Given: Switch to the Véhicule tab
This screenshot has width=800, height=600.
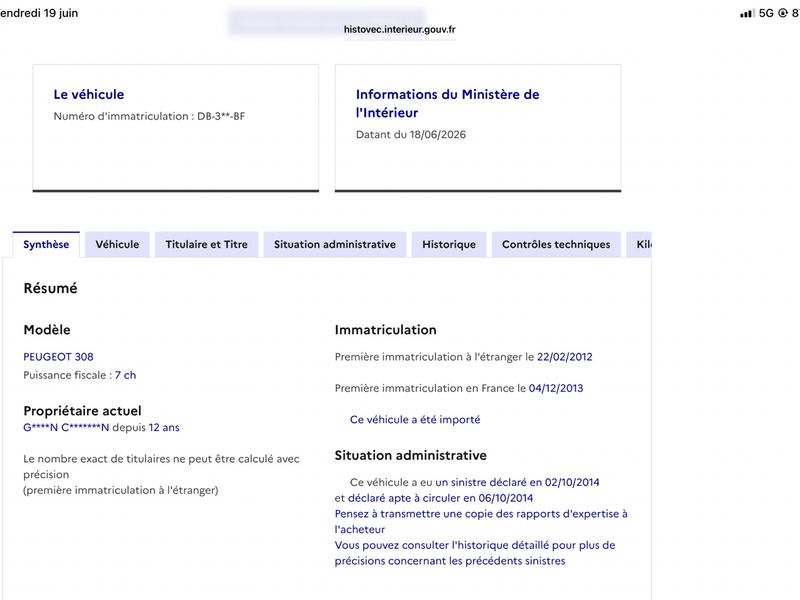Looking at the screenshot, I should (117, 244).
